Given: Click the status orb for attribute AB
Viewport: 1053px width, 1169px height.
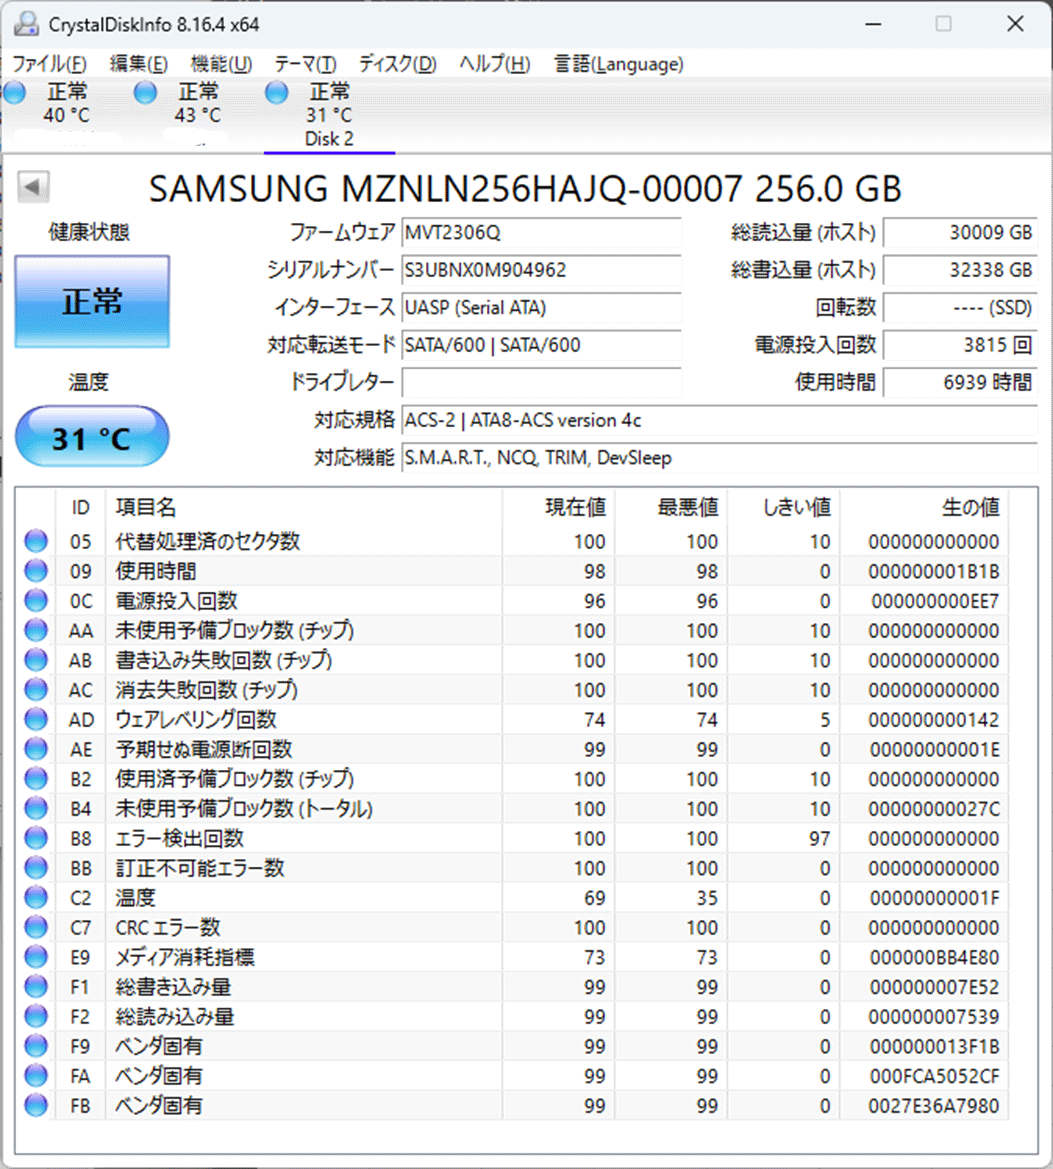Looking at the screenshot, I should [36, 660].
